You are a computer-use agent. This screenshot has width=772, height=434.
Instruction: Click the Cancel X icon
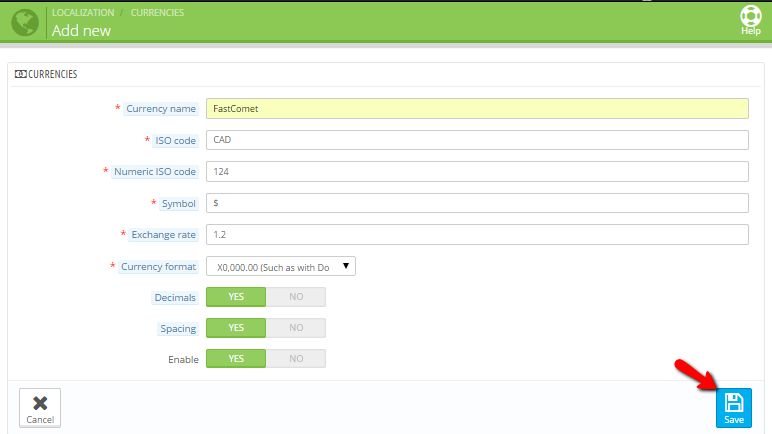pos(40,402)
